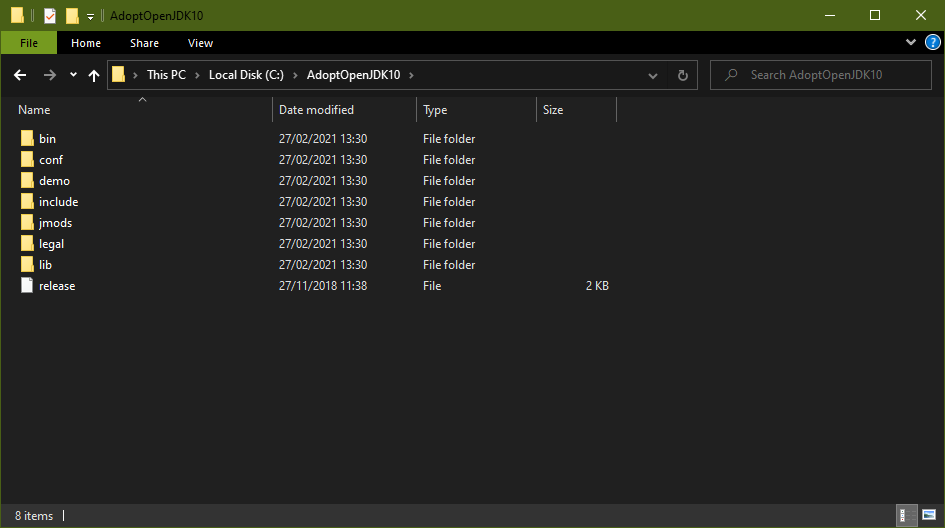Image resolution: width=945 pixels, height=528 pixels.
Task: Click the 8 items status text
Action: pos(34,516)
